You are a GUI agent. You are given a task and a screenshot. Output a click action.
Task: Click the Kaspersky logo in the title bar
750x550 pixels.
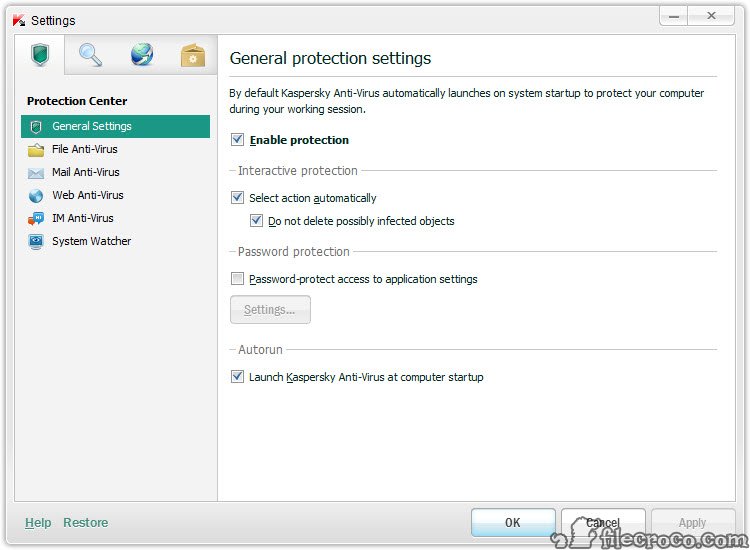point(19,21)
